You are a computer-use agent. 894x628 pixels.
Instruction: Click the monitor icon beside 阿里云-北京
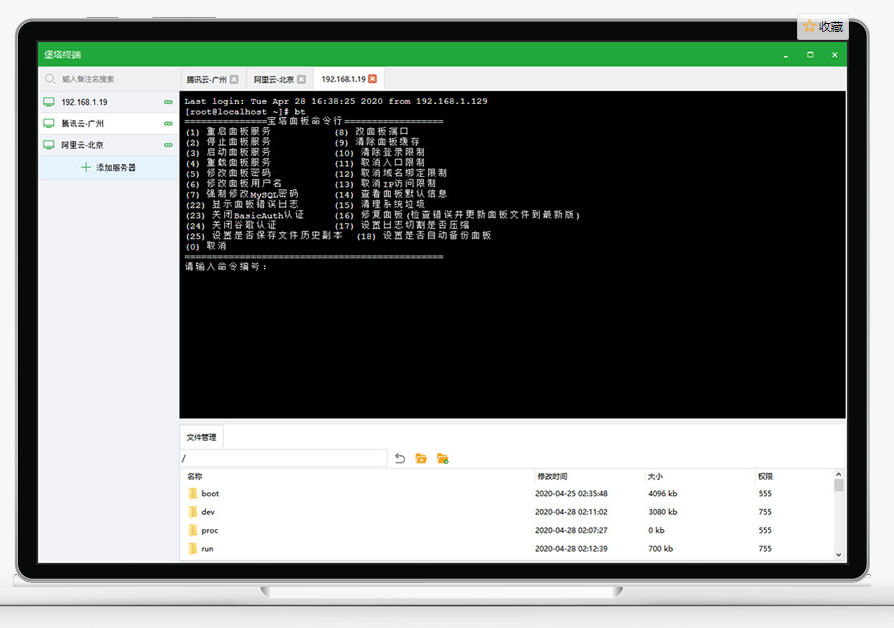49,145
